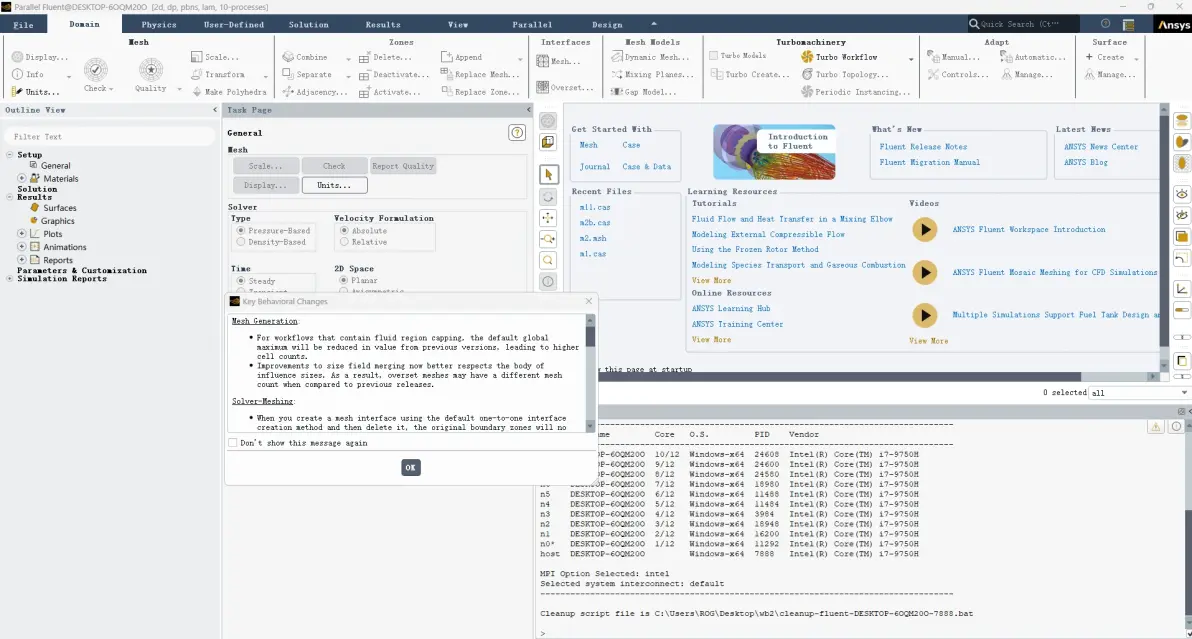
Task: Open the Overset interfaces icon
Action: coord(543,87)
